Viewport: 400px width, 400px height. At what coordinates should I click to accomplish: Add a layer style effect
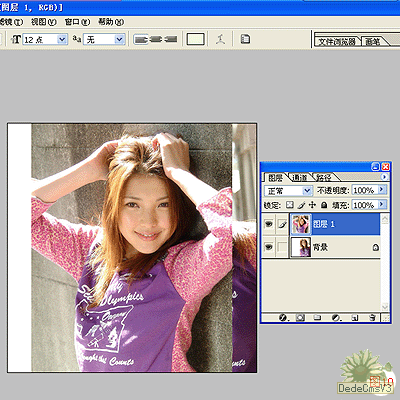click(x=283, y=317)
